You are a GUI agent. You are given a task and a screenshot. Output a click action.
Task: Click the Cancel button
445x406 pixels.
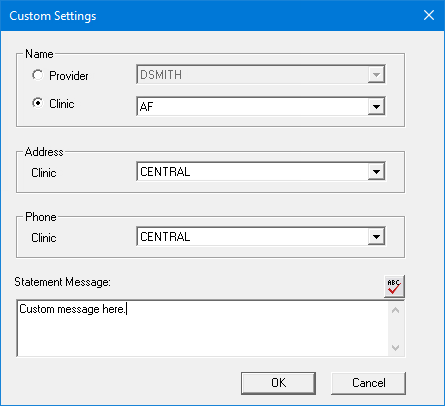point(369,383)
